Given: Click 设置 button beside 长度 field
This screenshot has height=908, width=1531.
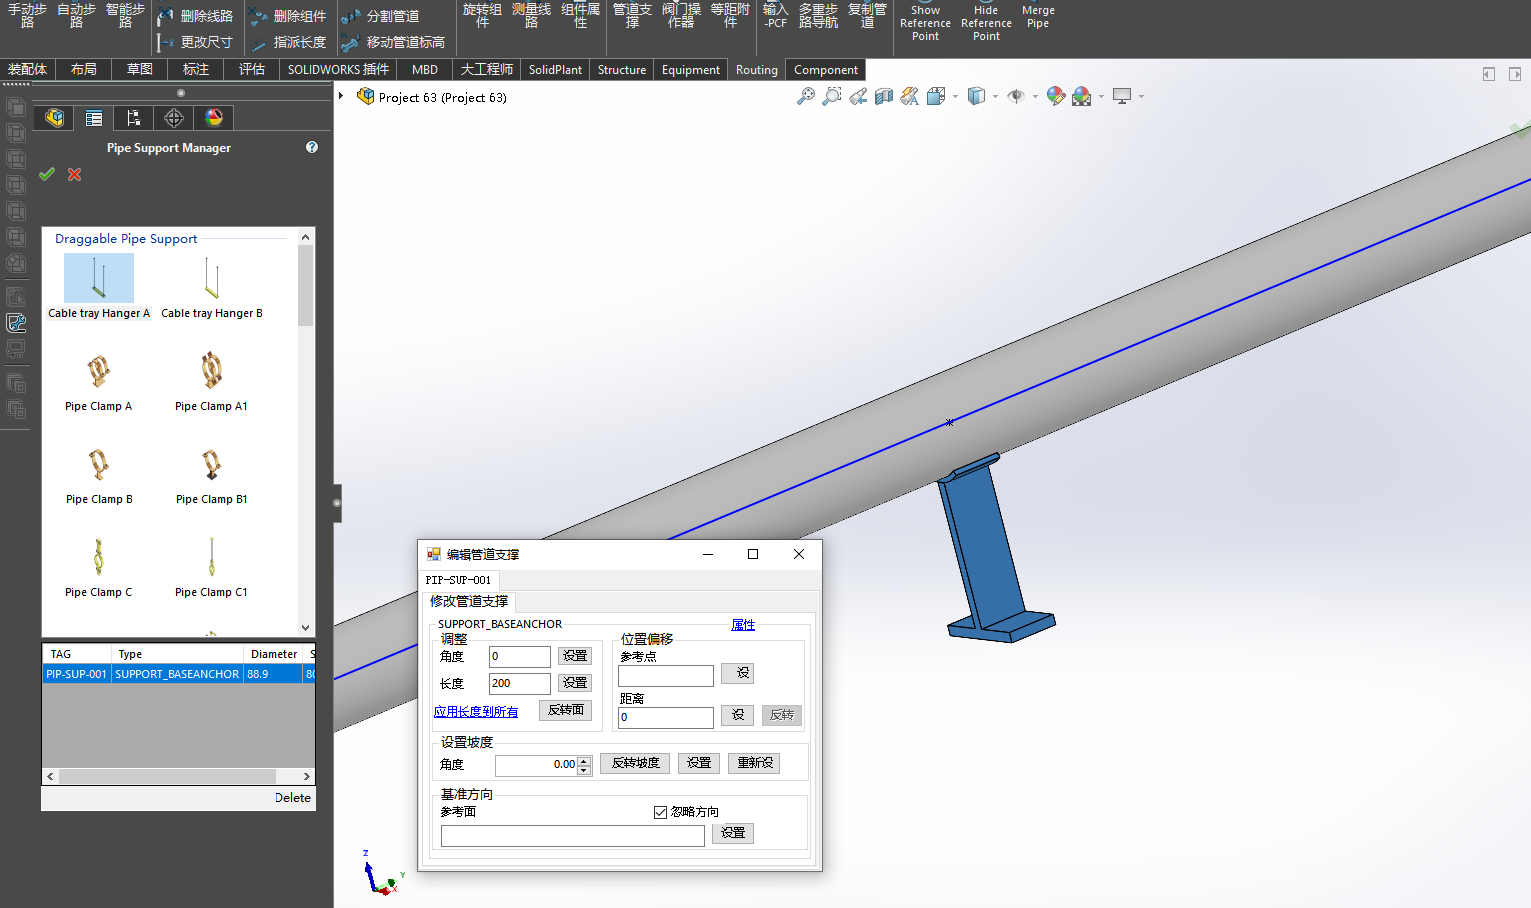Looking at the screenshot, I should coord(575,683).
